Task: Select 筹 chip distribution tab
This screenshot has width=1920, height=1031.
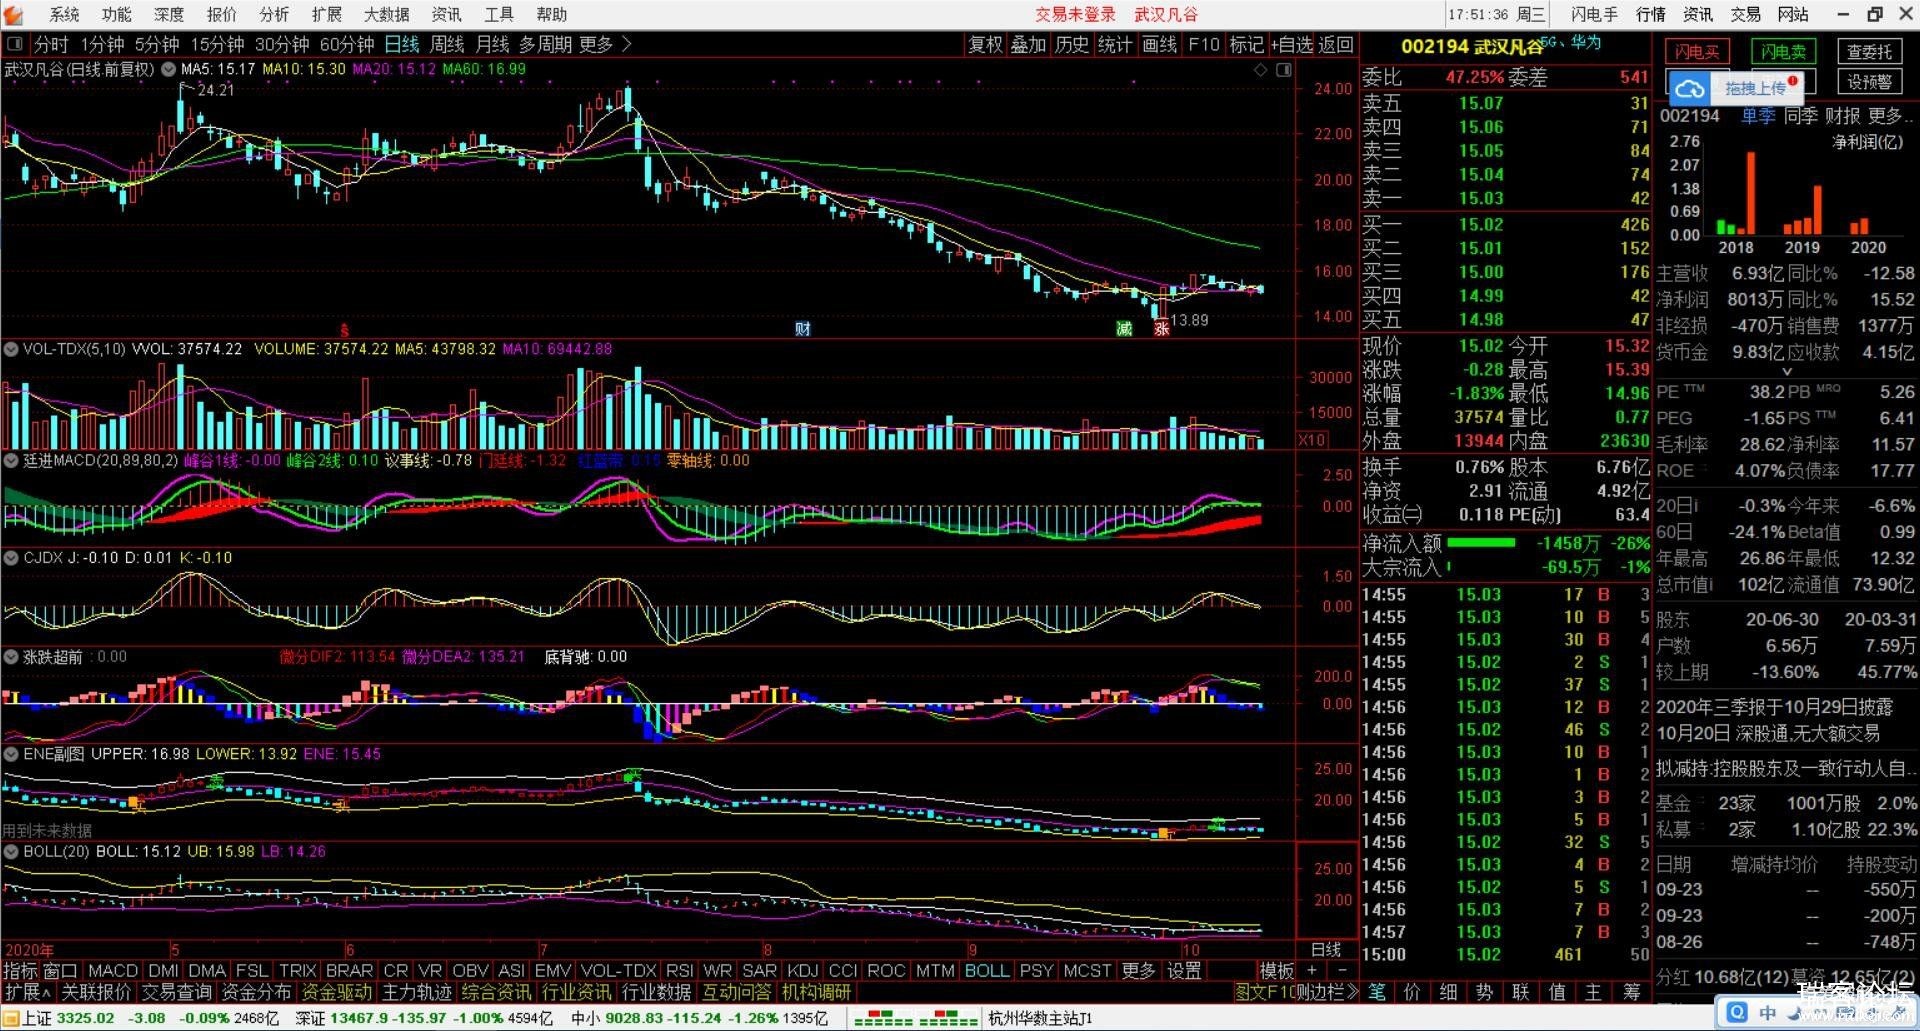Action: coord(1632,992)
